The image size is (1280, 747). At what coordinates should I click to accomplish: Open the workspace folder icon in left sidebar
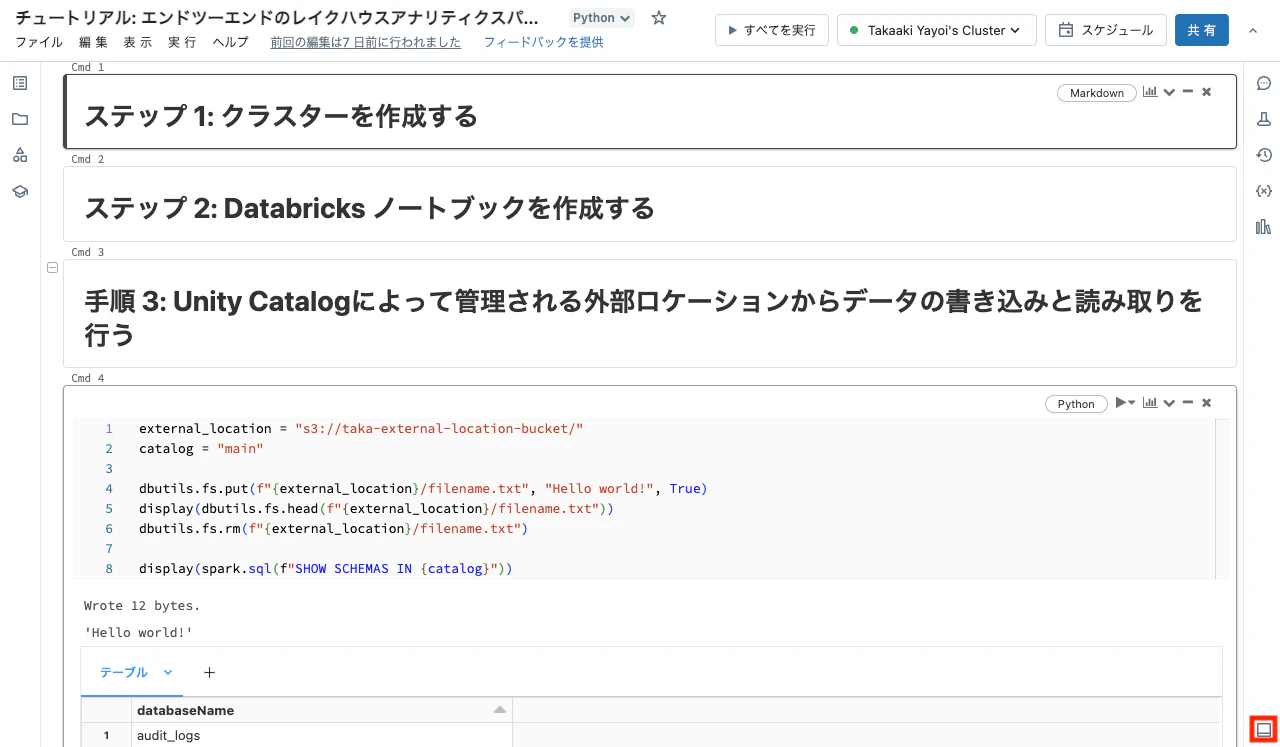click(x=20, y=119)
